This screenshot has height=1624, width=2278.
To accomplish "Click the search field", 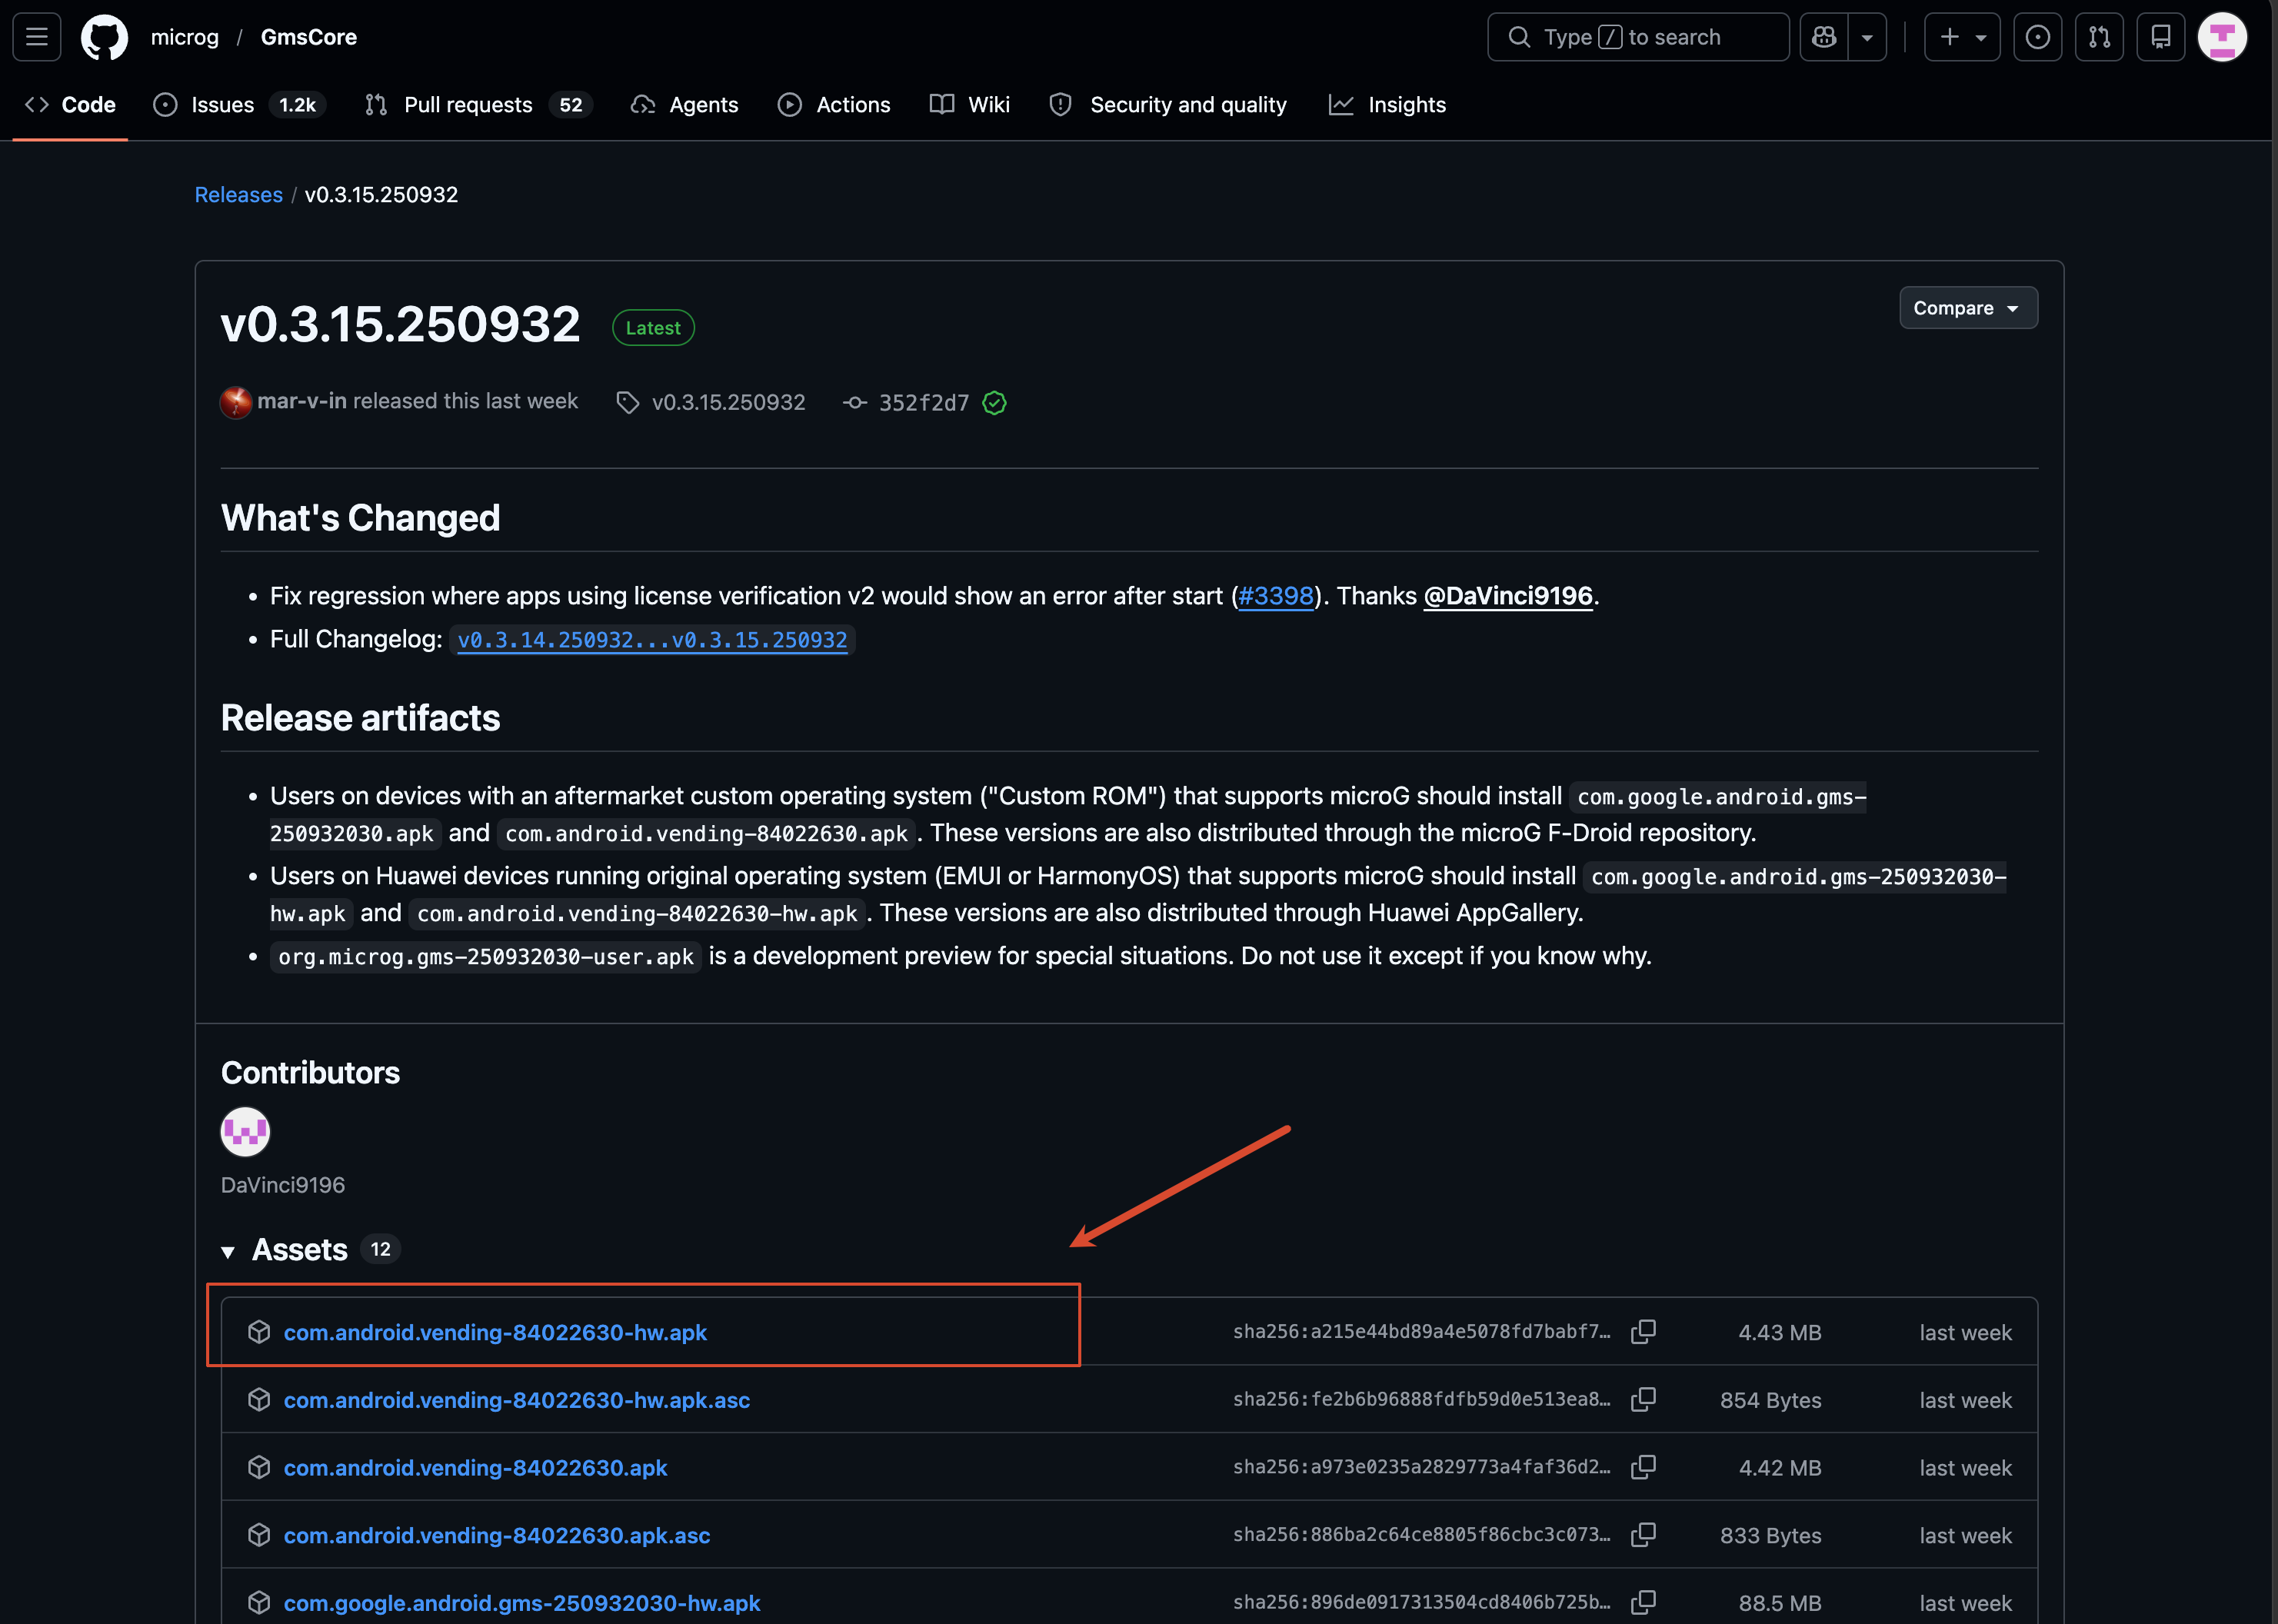I will point(1638,37).
